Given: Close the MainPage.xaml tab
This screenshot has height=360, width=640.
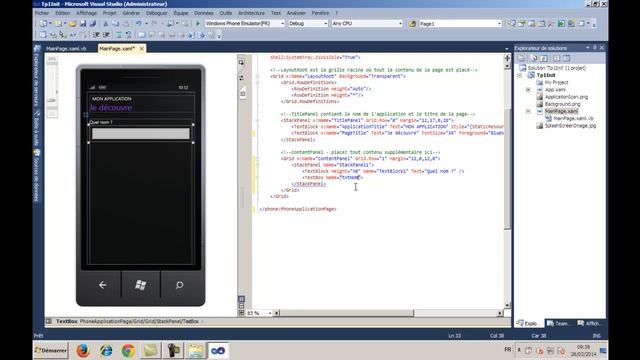Looking at the screenshot, I should (x=142, y=49).
